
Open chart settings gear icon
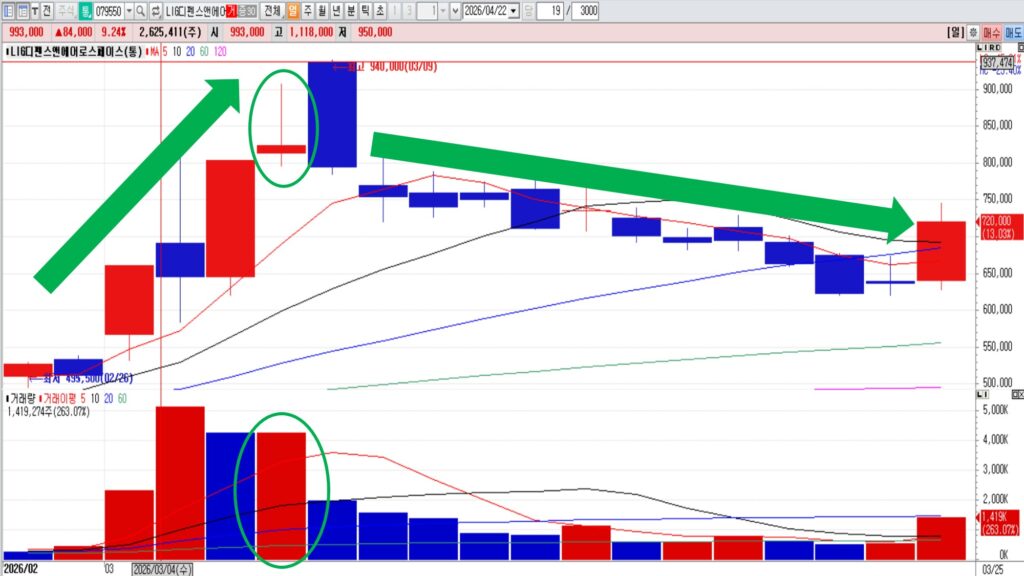pyautogui.click(x=973, y=32)
